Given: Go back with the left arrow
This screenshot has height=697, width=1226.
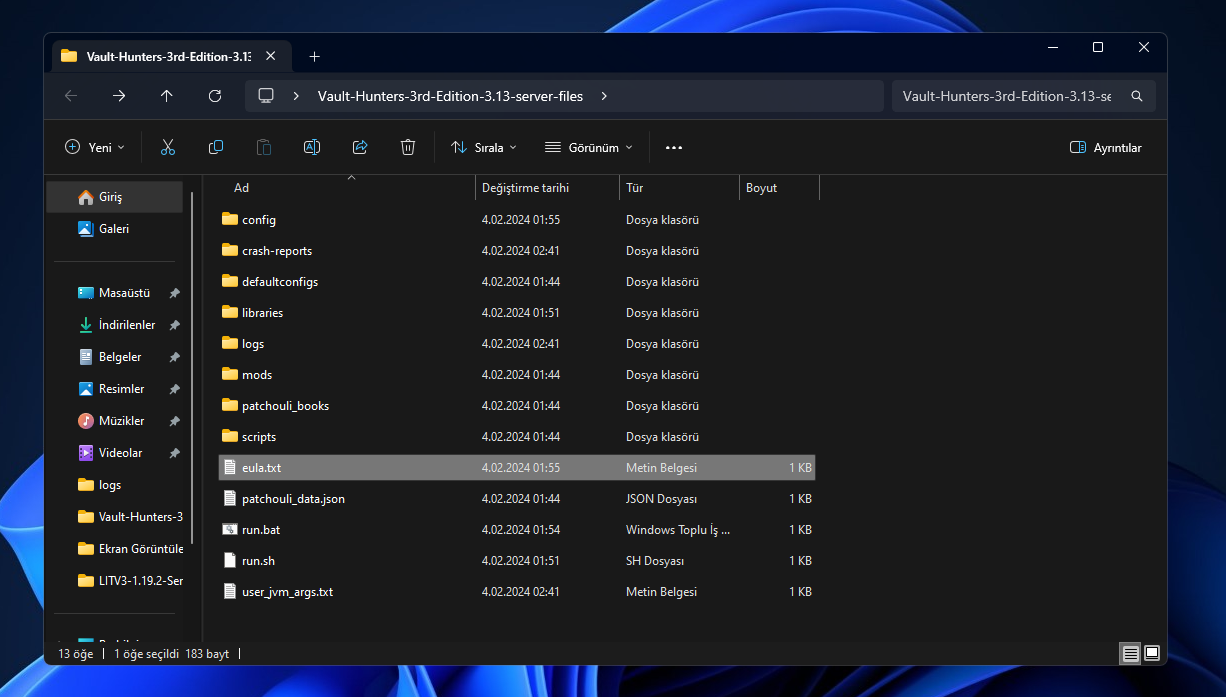Looking at the screenshot, I should (71, 96).
